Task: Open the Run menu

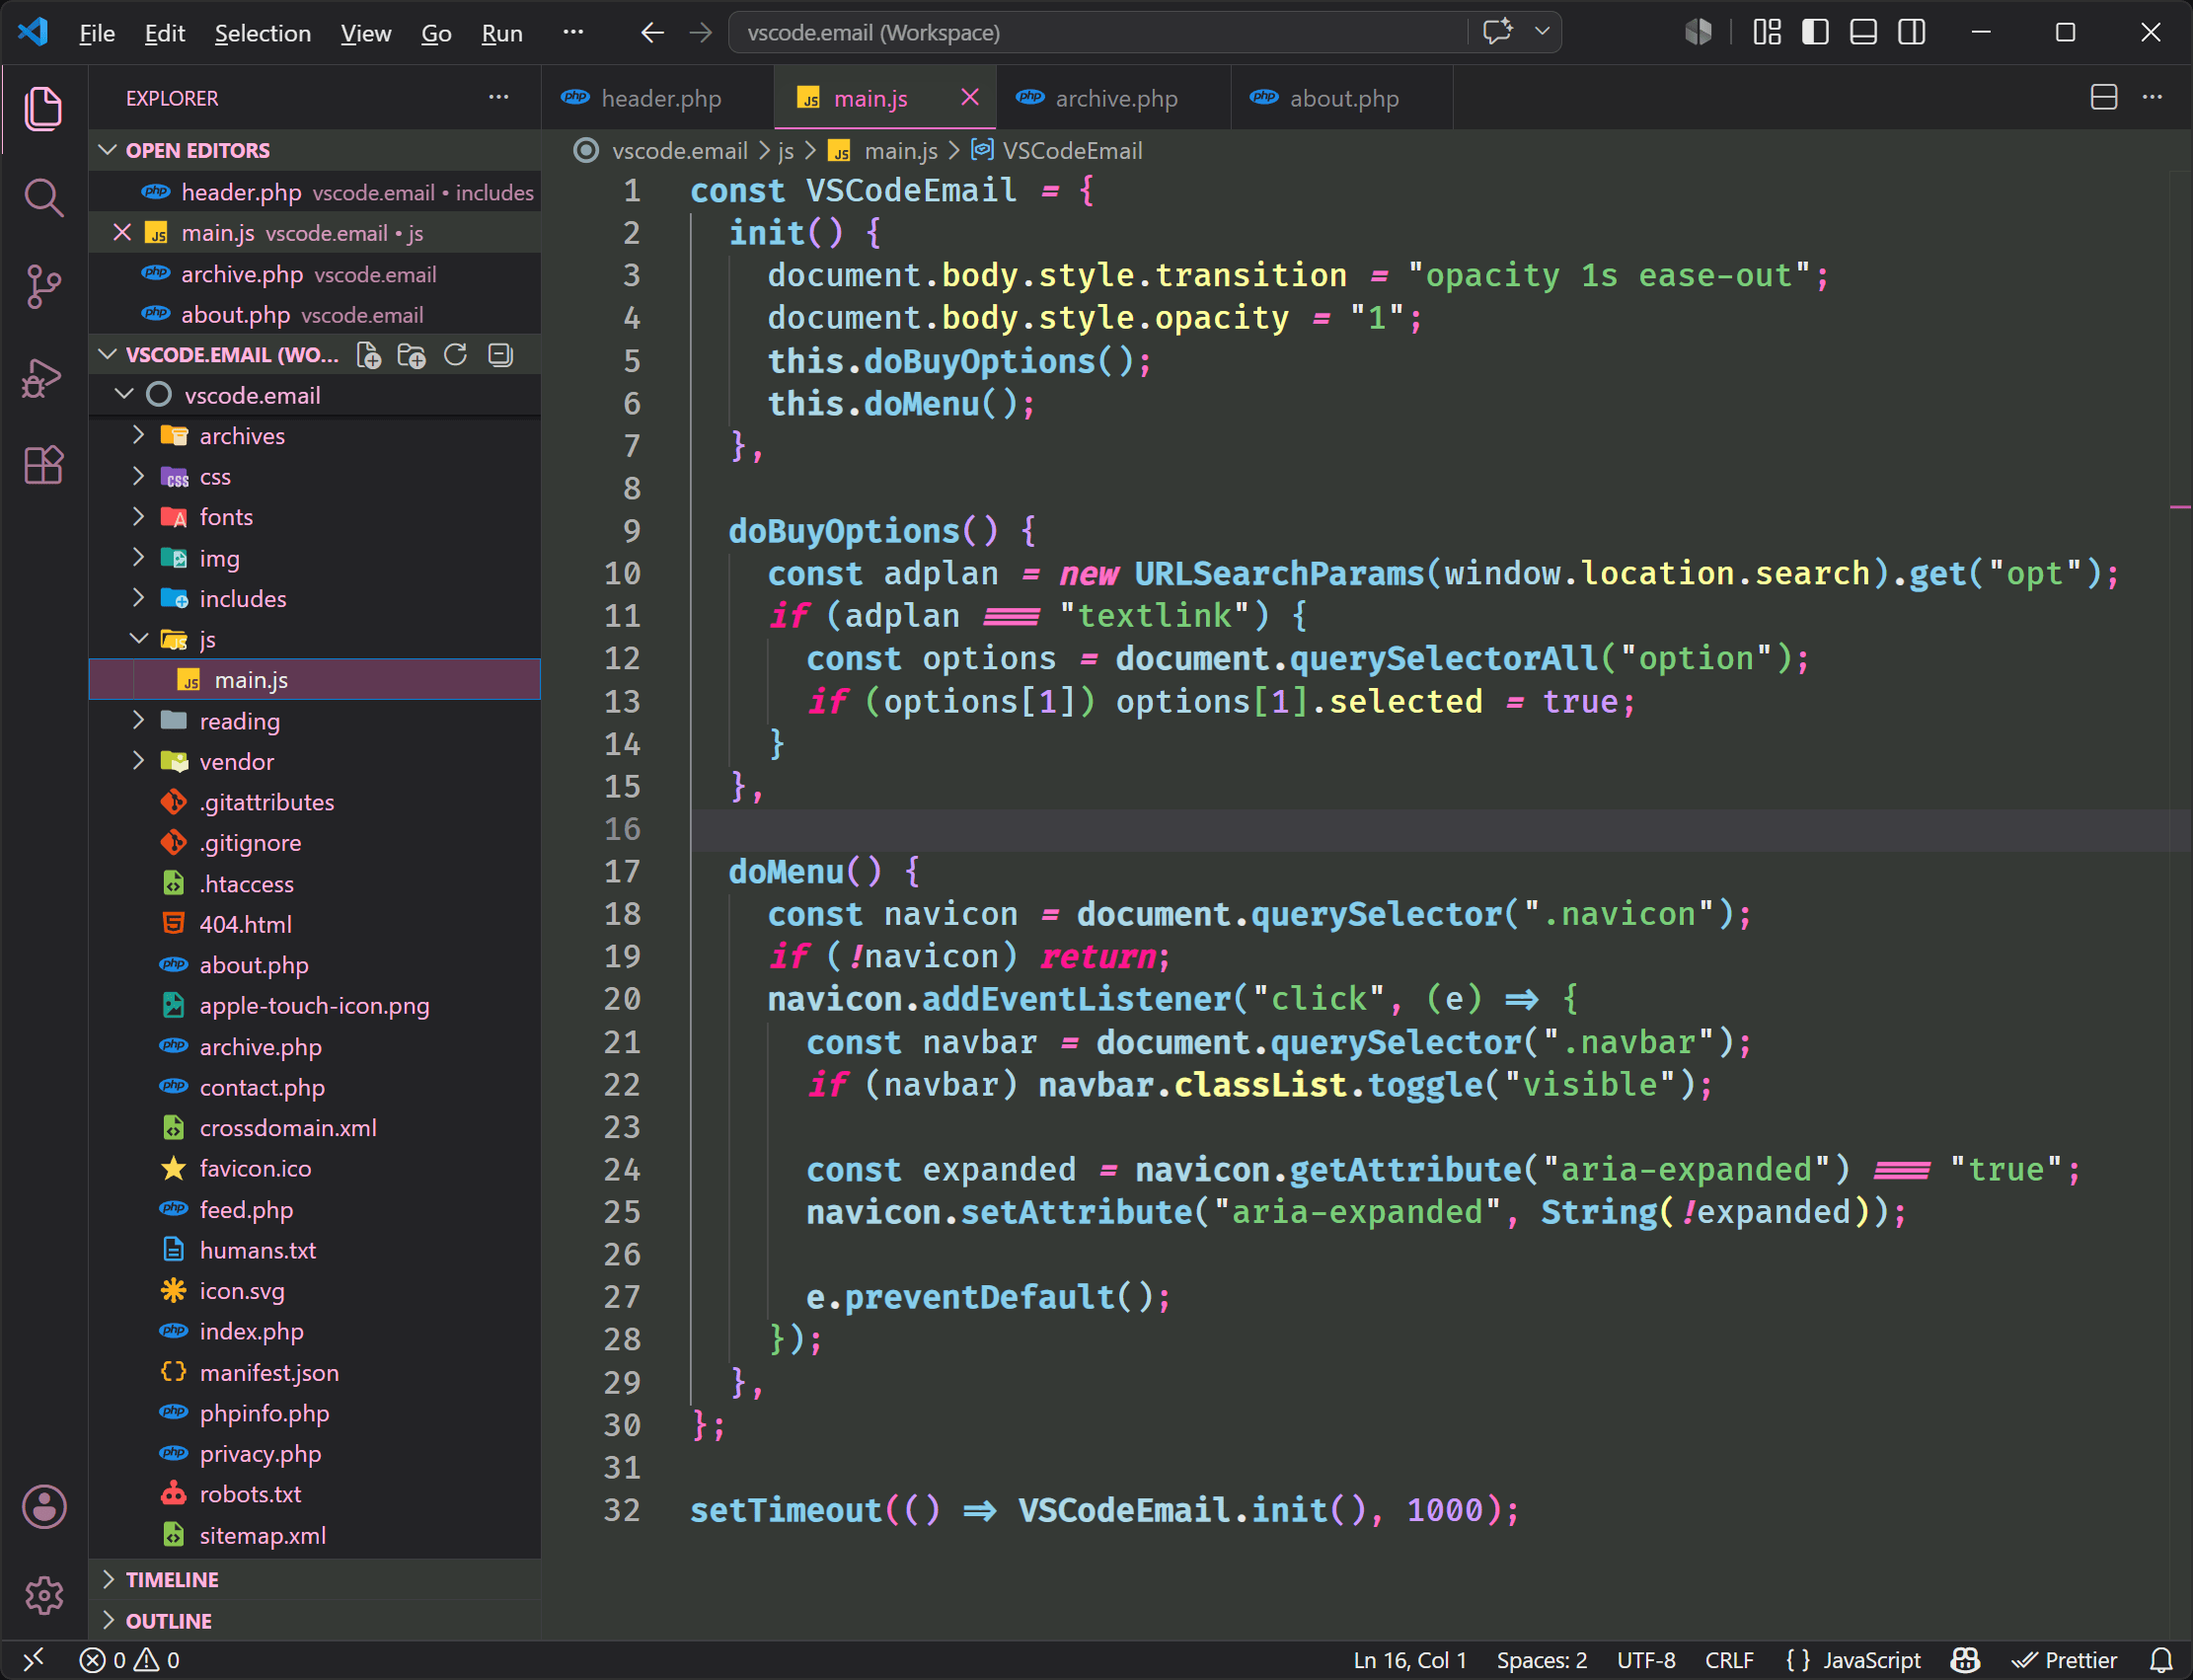Action: (x=502, y=33)
